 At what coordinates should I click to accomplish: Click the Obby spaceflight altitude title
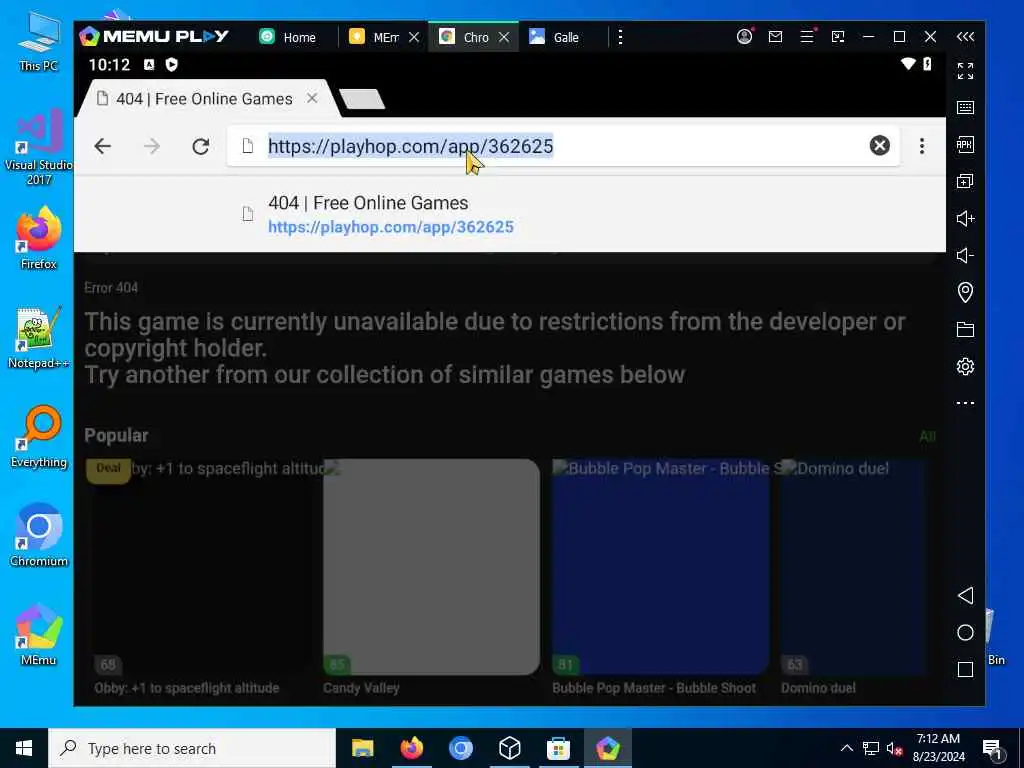(187, 688)
